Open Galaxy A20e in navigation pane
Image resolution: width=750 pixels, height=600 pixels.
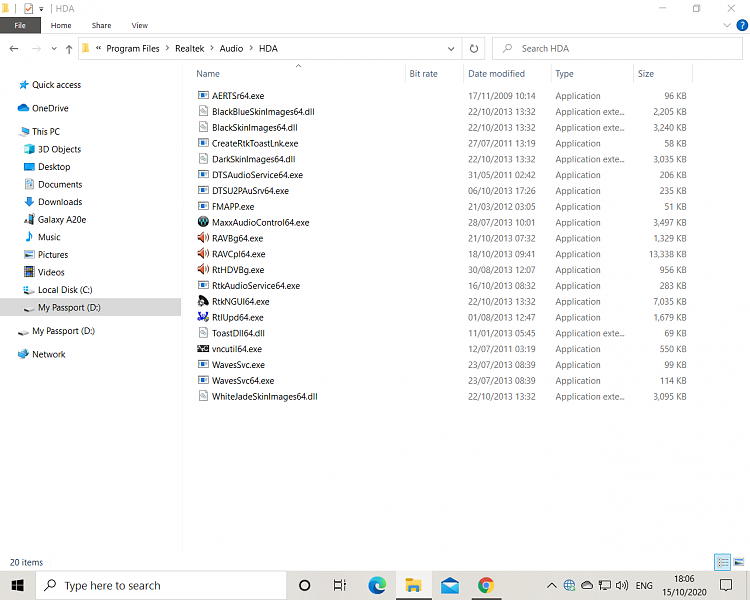pyautogui.click(x=62, y=220)
